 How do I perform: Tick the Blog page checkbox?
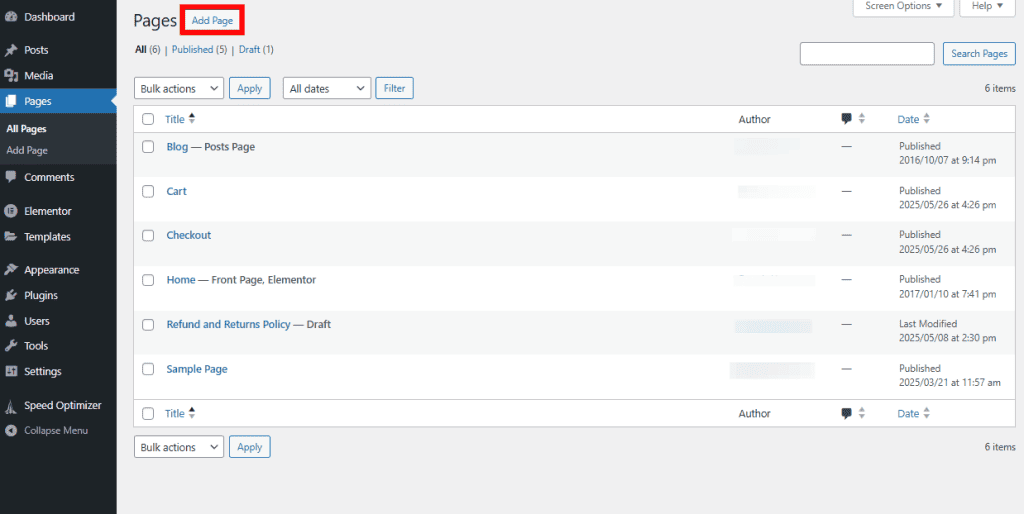(148, 147)
